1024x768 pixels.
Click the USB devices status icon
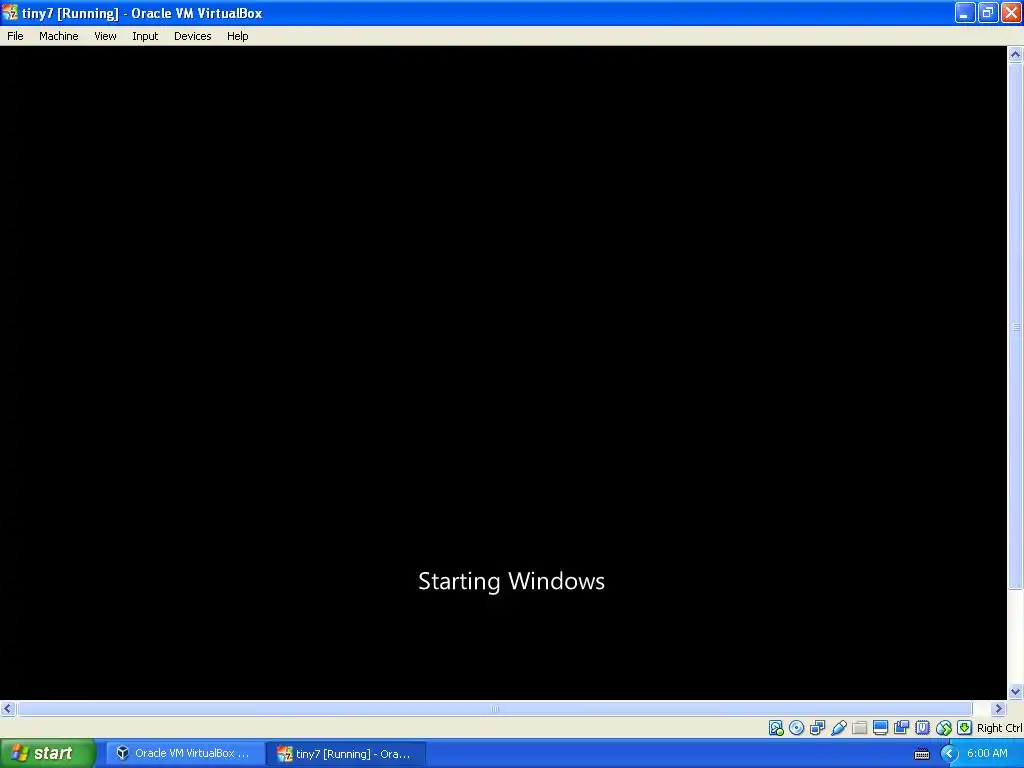(x=839, y=728)
